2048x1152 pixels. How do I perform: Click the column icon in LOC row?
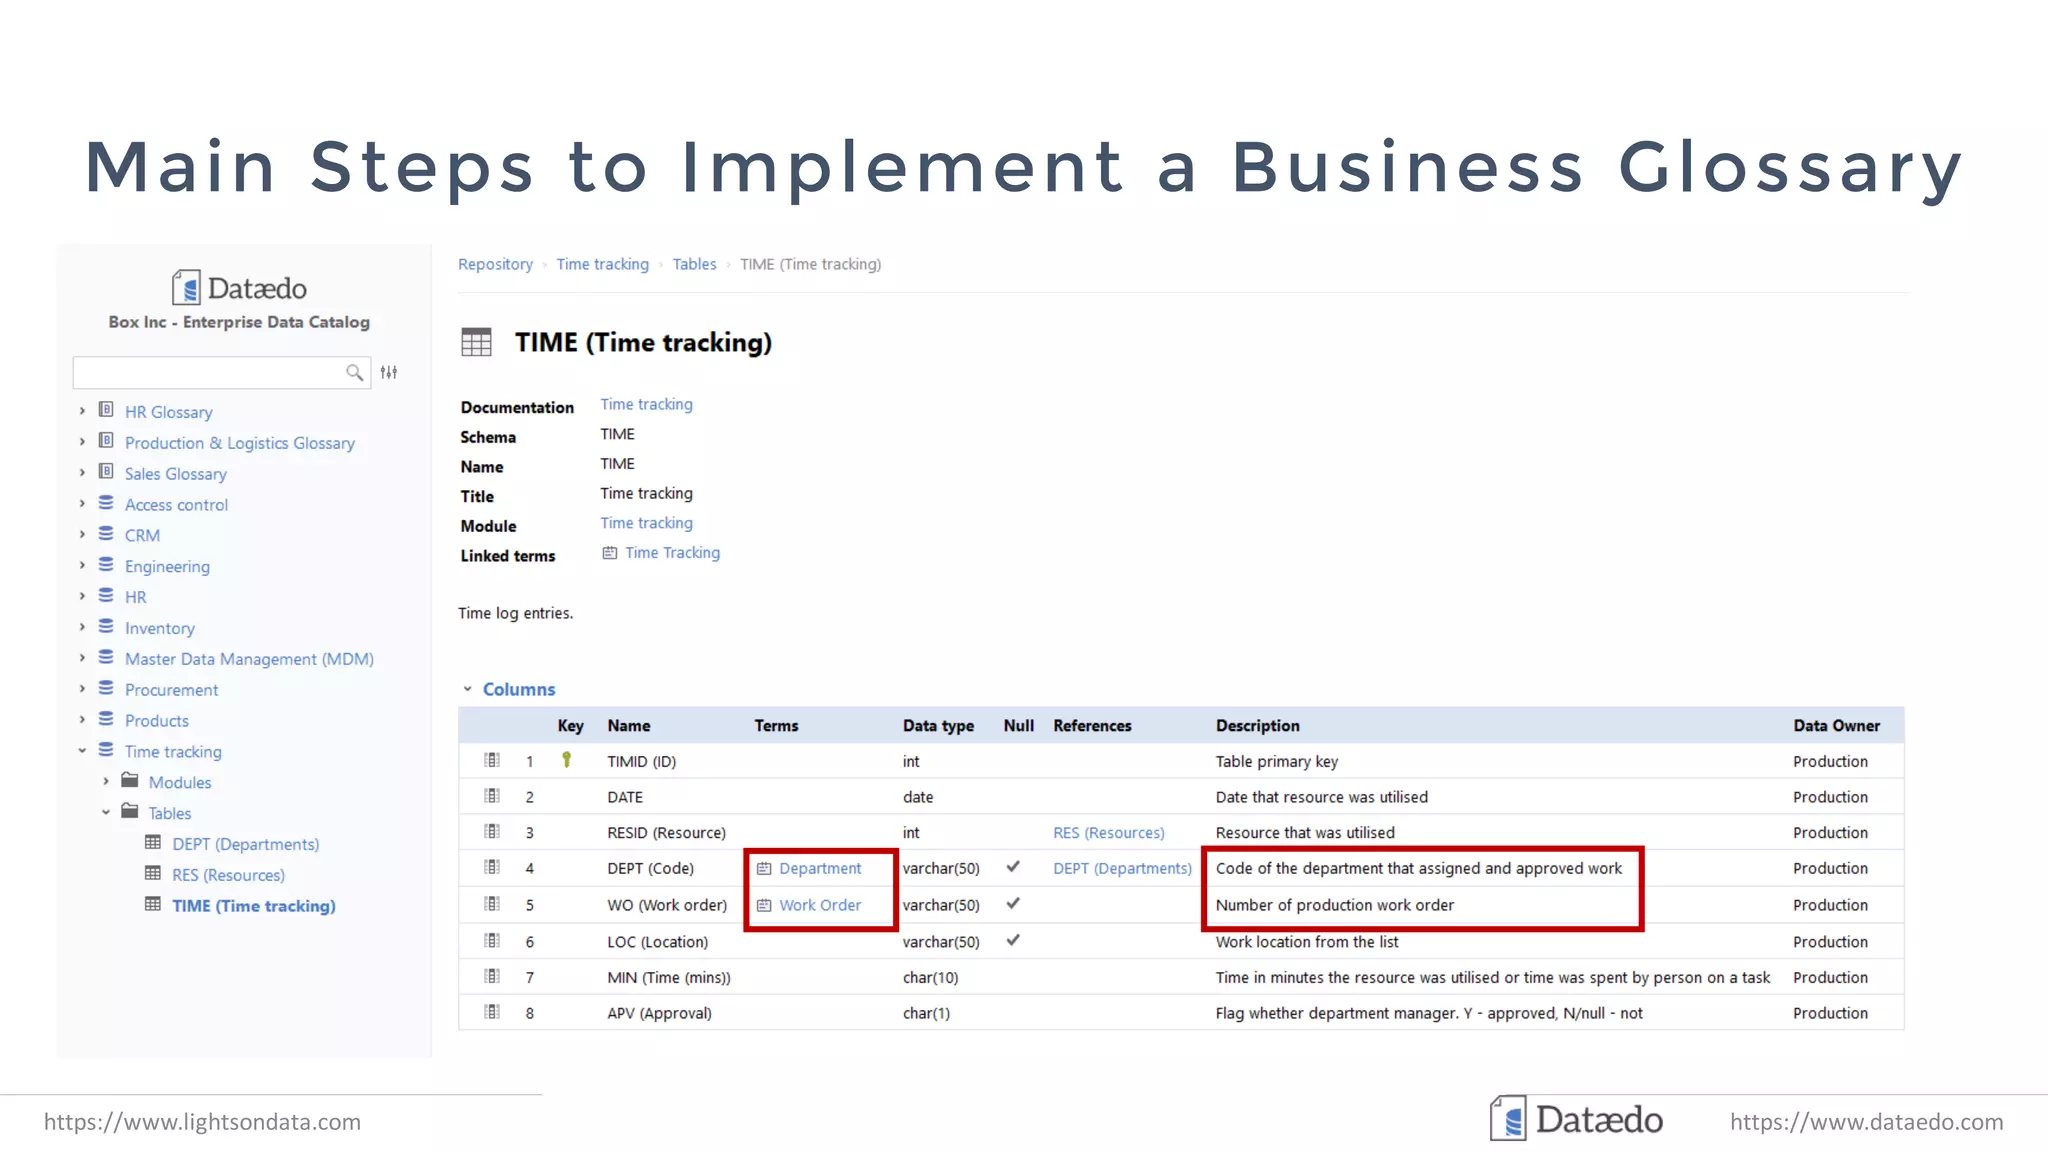(492, 941)
